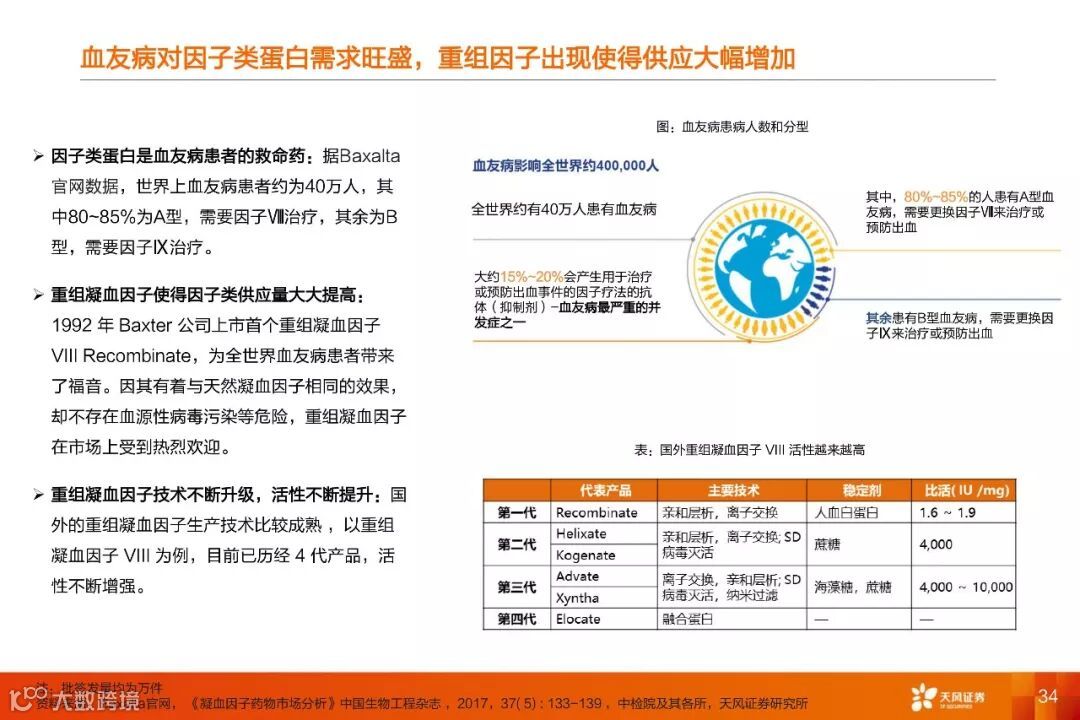Select the slide title starting with 血友病对因子类蛋白需求旺盛

438,58
